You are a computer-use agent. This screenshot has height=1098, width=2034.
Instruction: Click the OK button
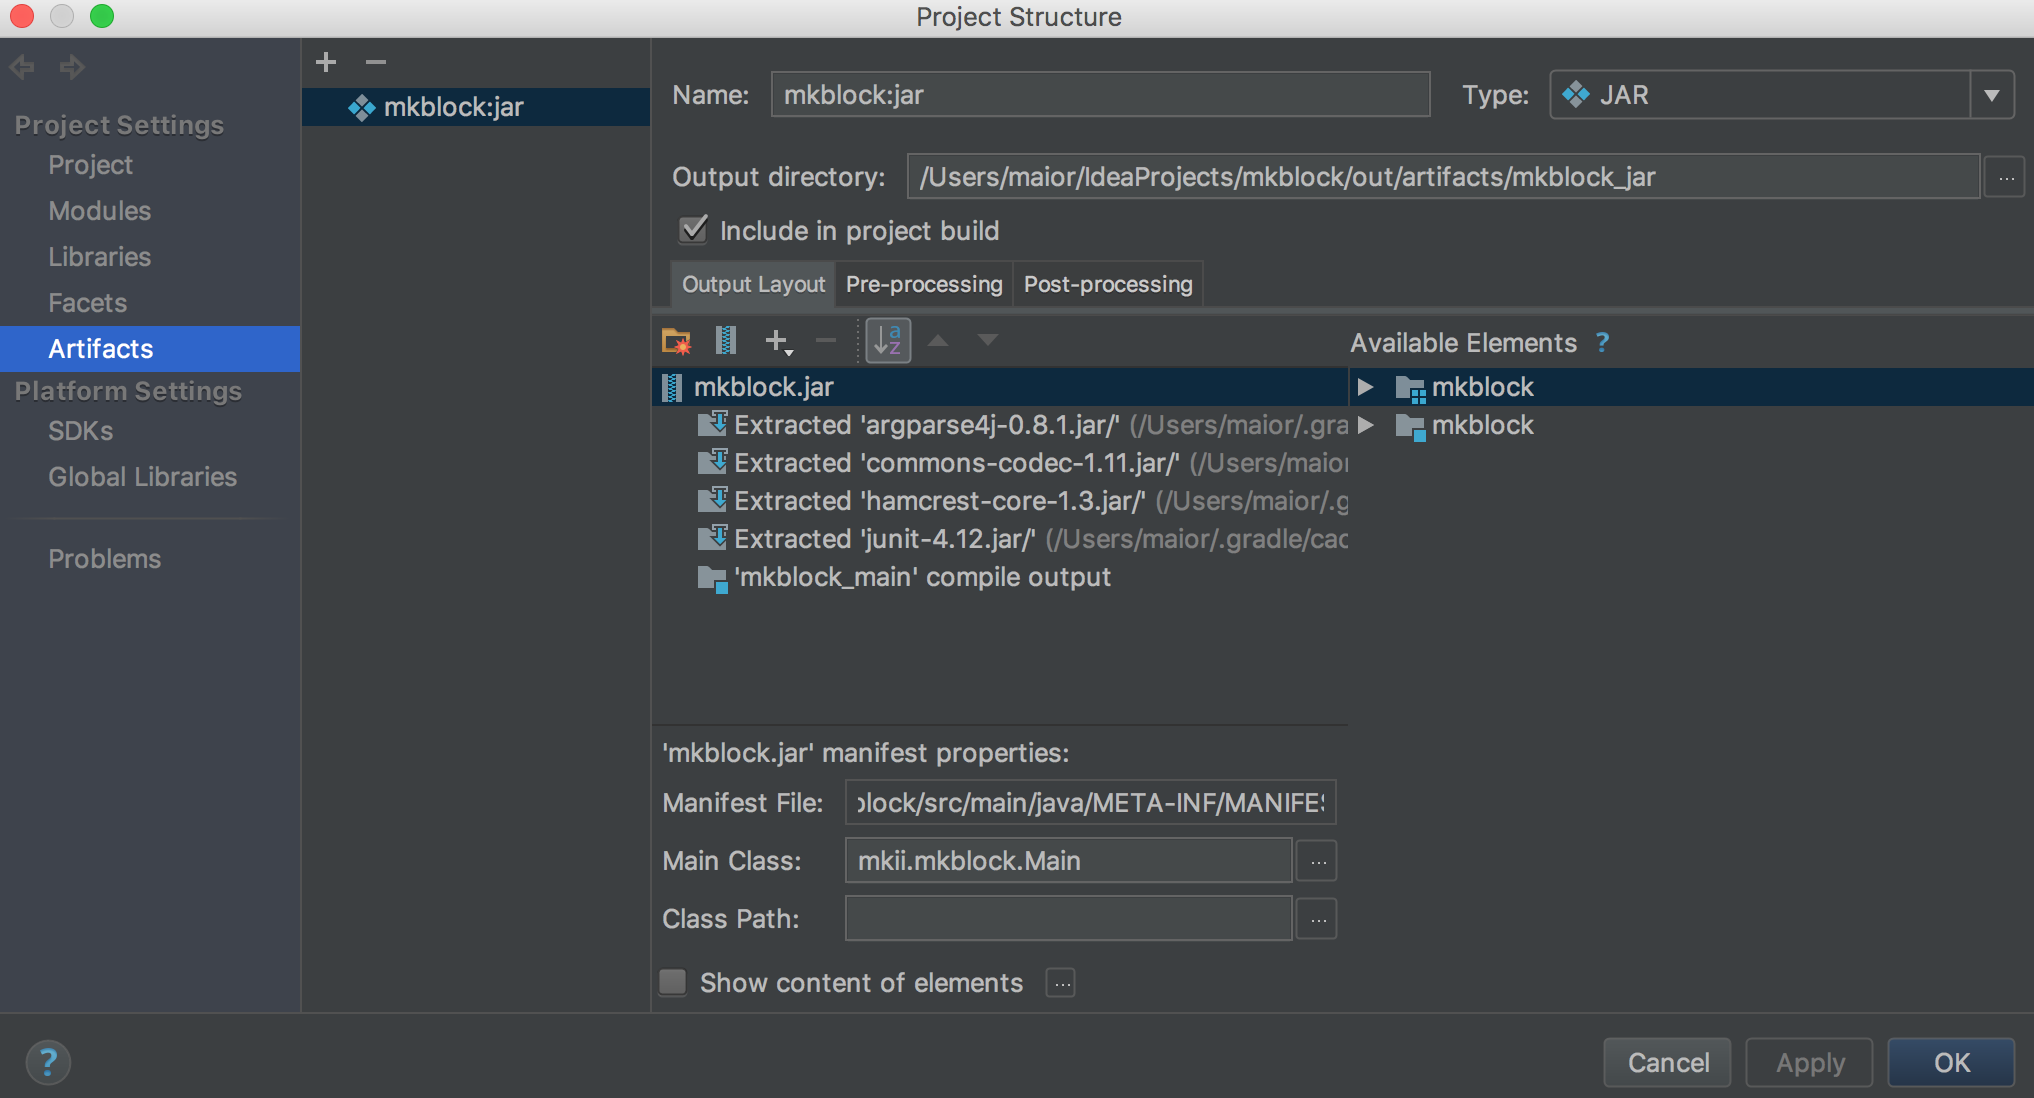[1951, 1062]
